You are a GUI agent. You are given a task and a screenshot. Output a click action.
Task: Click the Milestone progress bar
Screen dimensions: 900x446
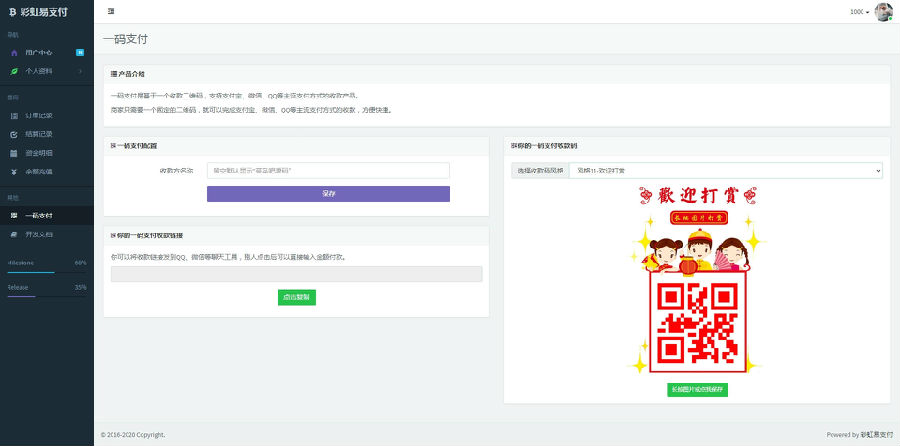pos(46,272)
